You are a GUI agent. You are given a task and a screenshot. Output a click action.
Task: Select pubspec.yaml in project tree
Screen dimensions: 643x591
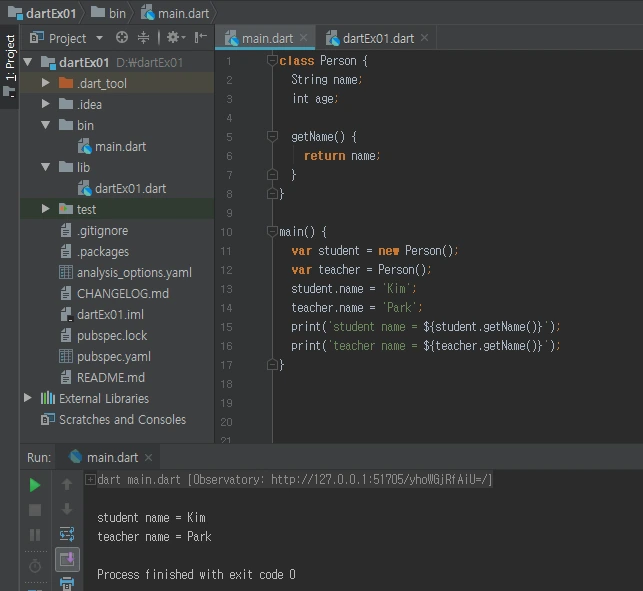pyautogui.click(x=114, y=357)
